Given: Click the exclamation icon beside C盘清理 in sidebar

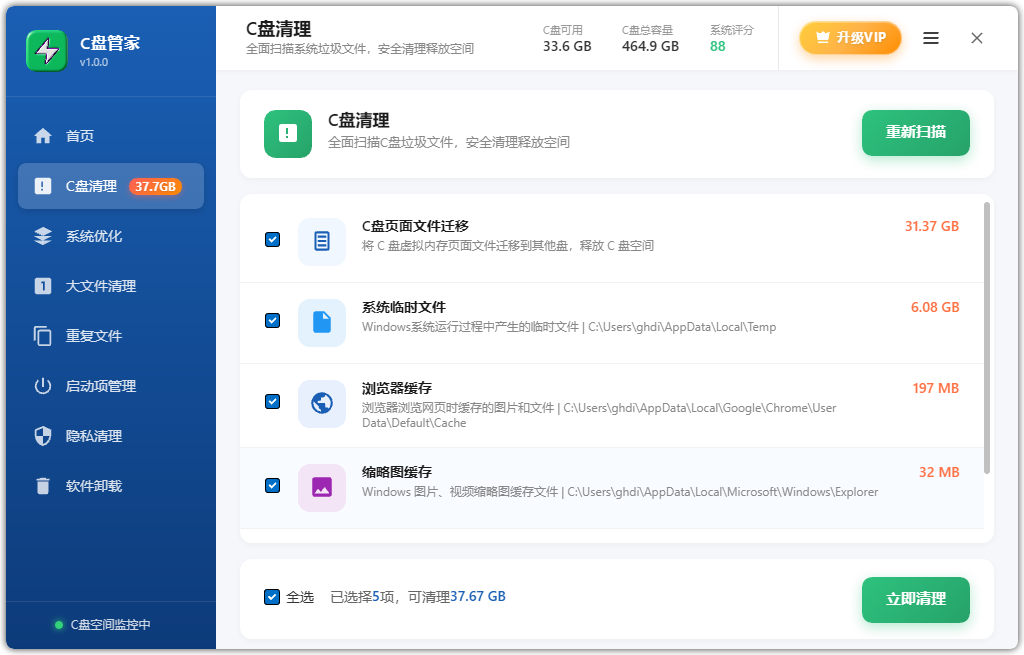Looking at the screenshot, I should [43, 186].
